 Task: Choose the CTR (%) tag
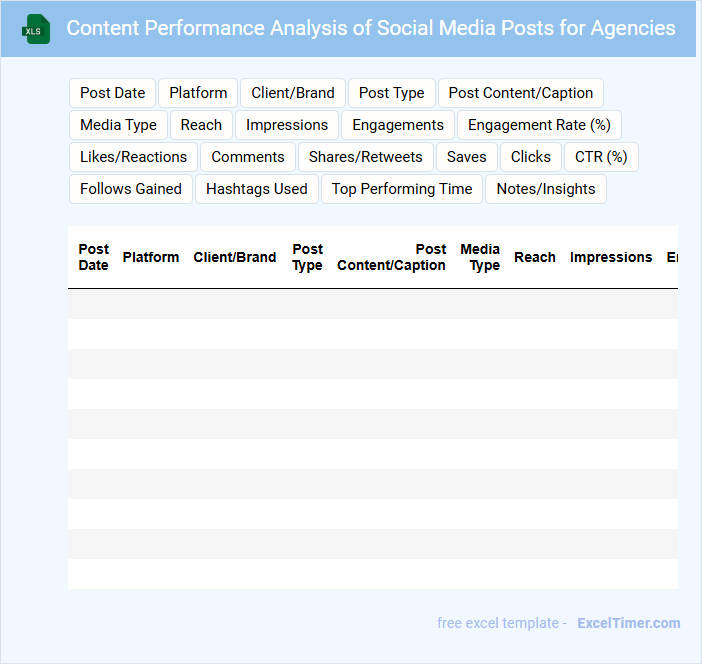click(600, 157)
